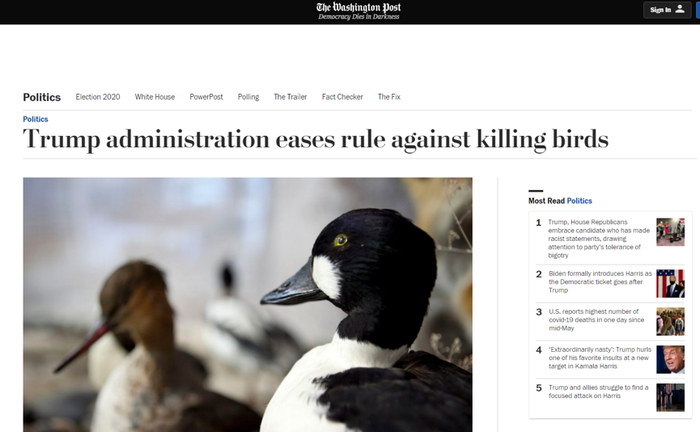Go to the White House tab
Screen dimensions: 700x432
(x=155, y=97)
